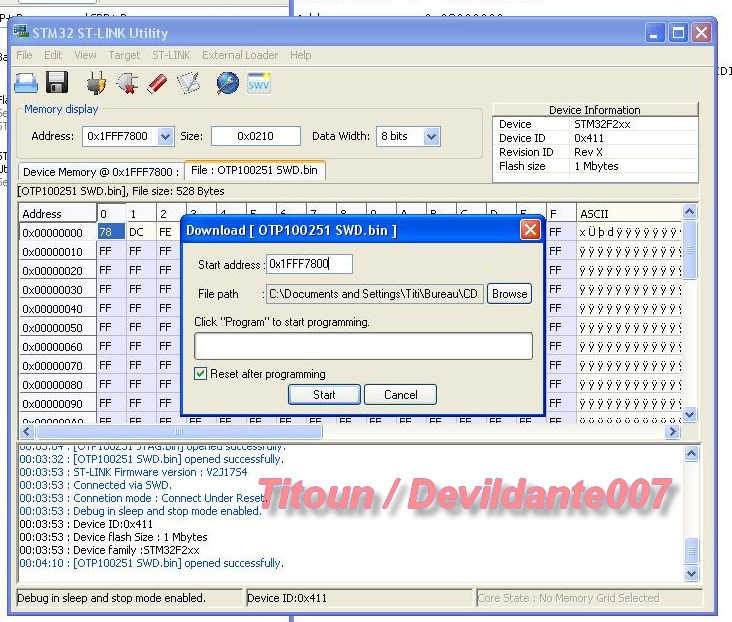Click the globe update toolbar icon

pyautogui.click(x=227, y=83)
